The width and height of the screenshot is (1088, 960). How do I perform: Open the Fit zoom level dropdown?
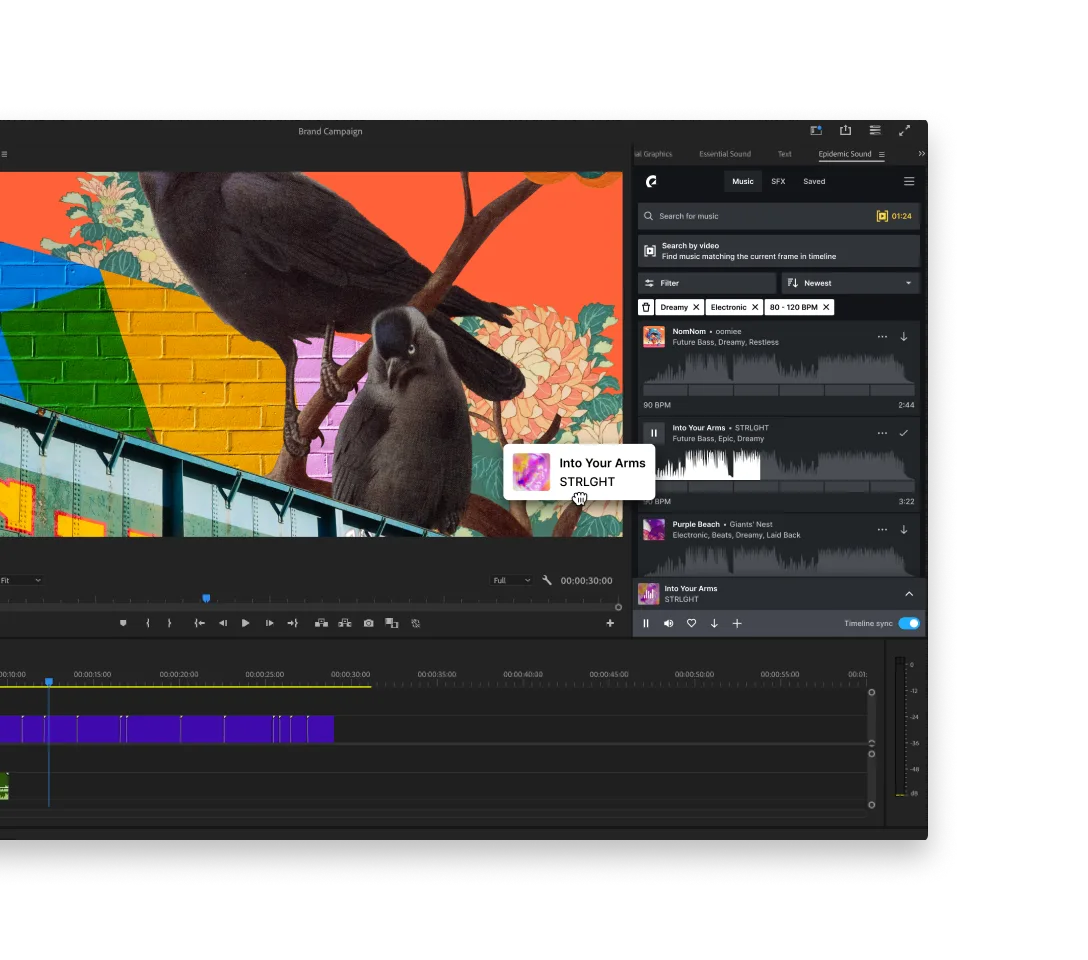pyautogui.click(x=21, y=580)
